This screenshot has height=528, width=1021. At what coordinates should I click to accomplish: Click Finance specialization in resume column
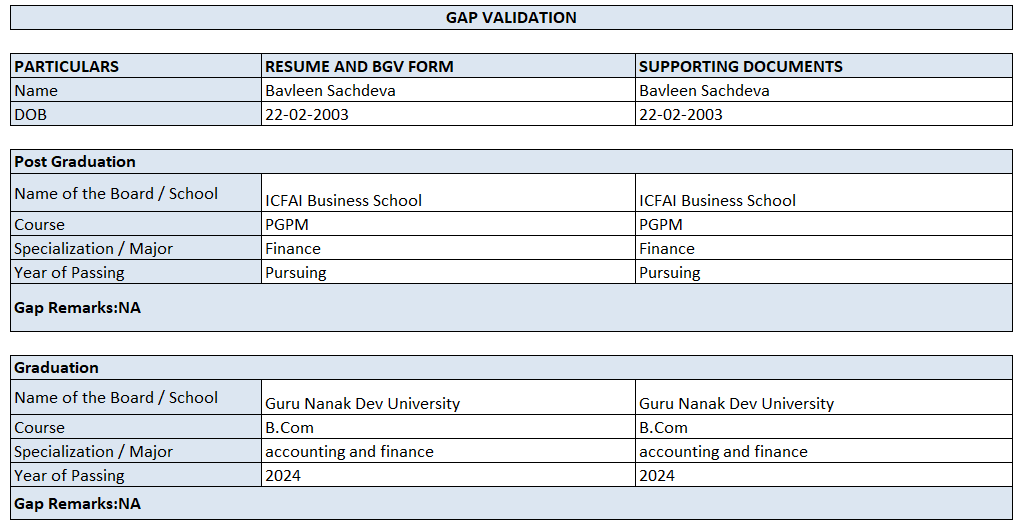(x=293, y=248)
